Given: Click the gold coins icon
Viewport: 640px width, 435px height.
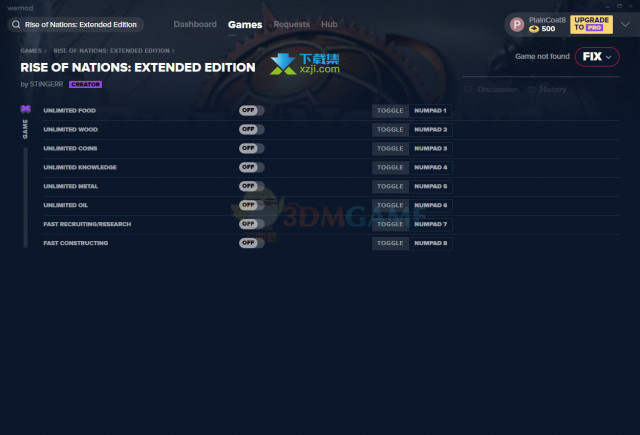Looking at the screenshot, I should click(533, 29).
